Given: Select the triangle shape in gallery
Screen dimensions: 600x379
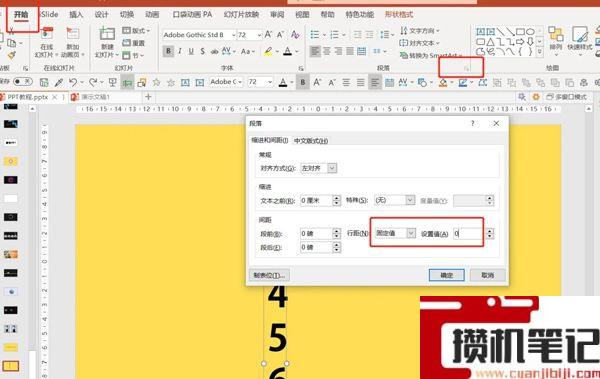Looking at the screenshot, I should point(491,42).
